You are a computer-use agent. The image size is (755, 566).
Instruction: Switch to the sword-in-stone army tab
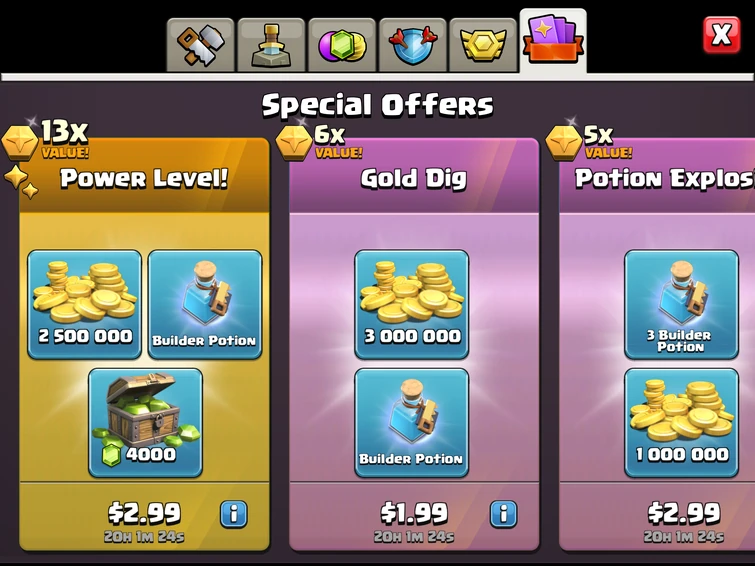tap(271, 45)
